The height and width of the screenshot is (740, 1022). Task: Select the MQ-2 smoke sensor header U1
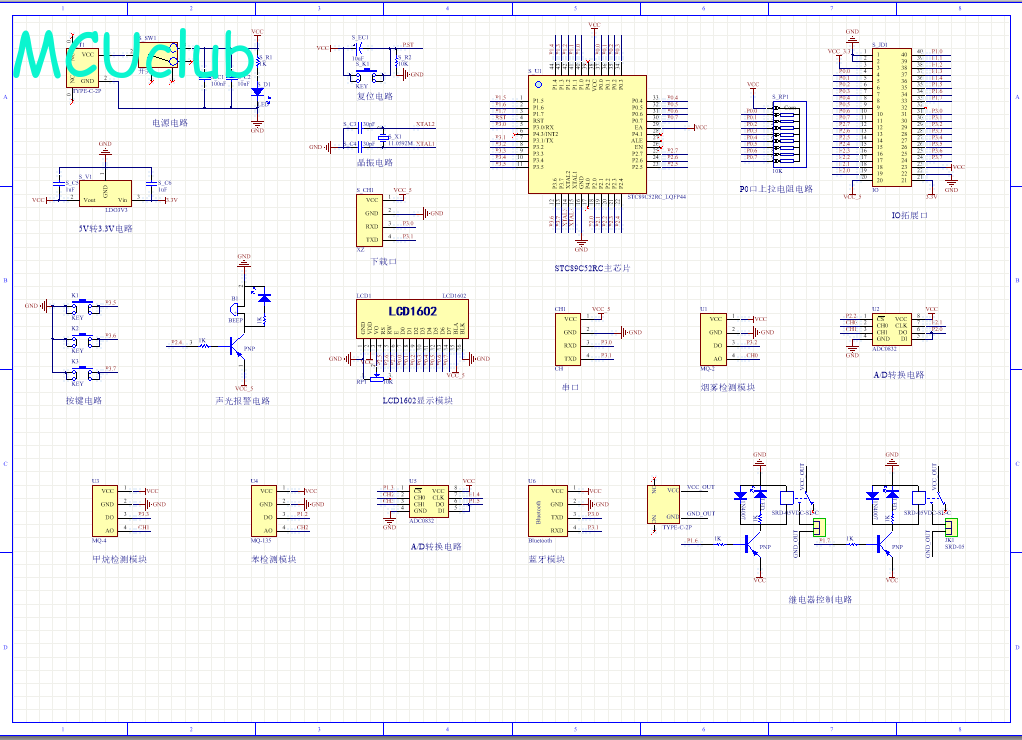tap(713, 339)
